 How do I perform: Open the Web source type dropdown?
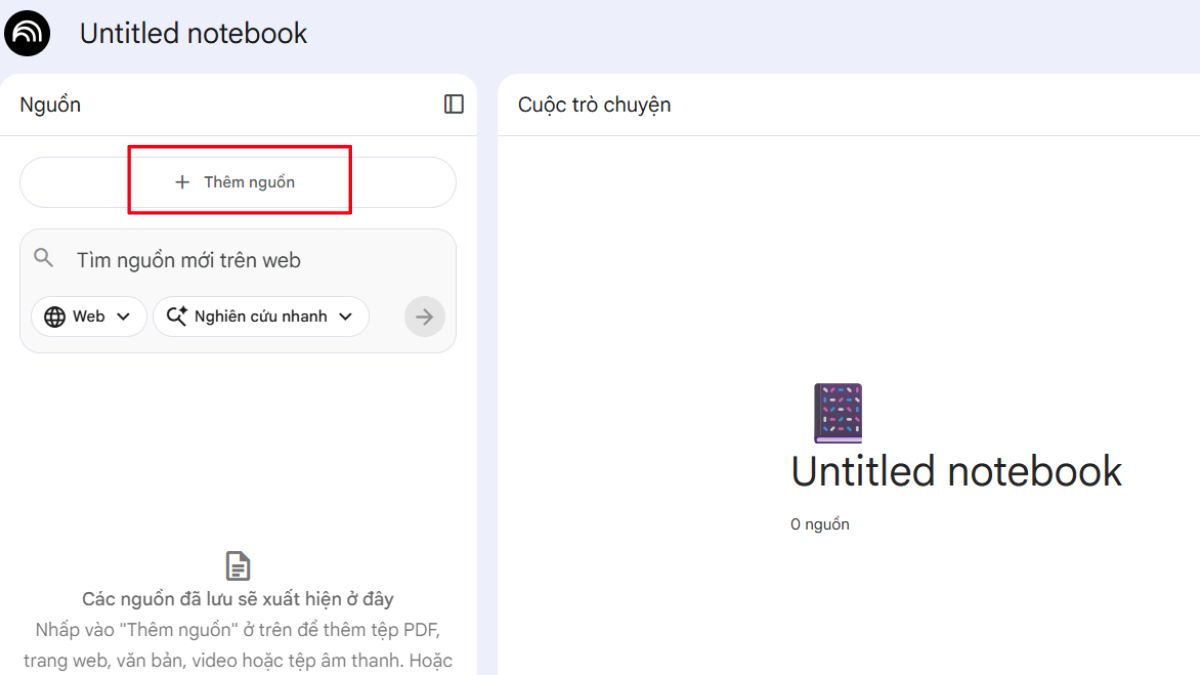88,316
